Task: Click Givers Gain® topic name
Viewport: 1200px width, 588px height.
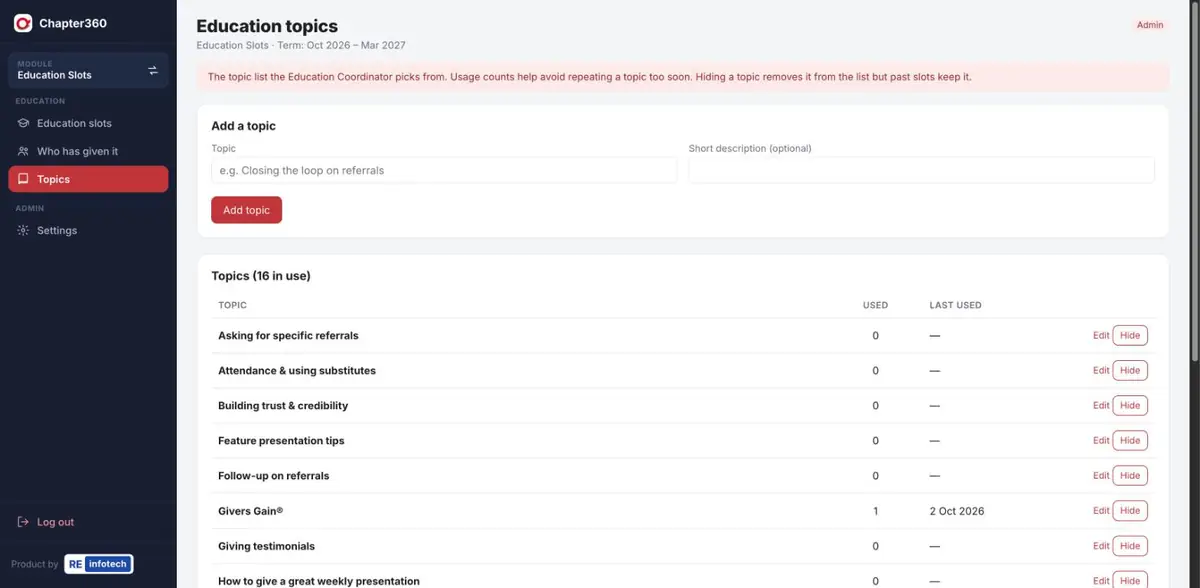Action: pos(251,511)
